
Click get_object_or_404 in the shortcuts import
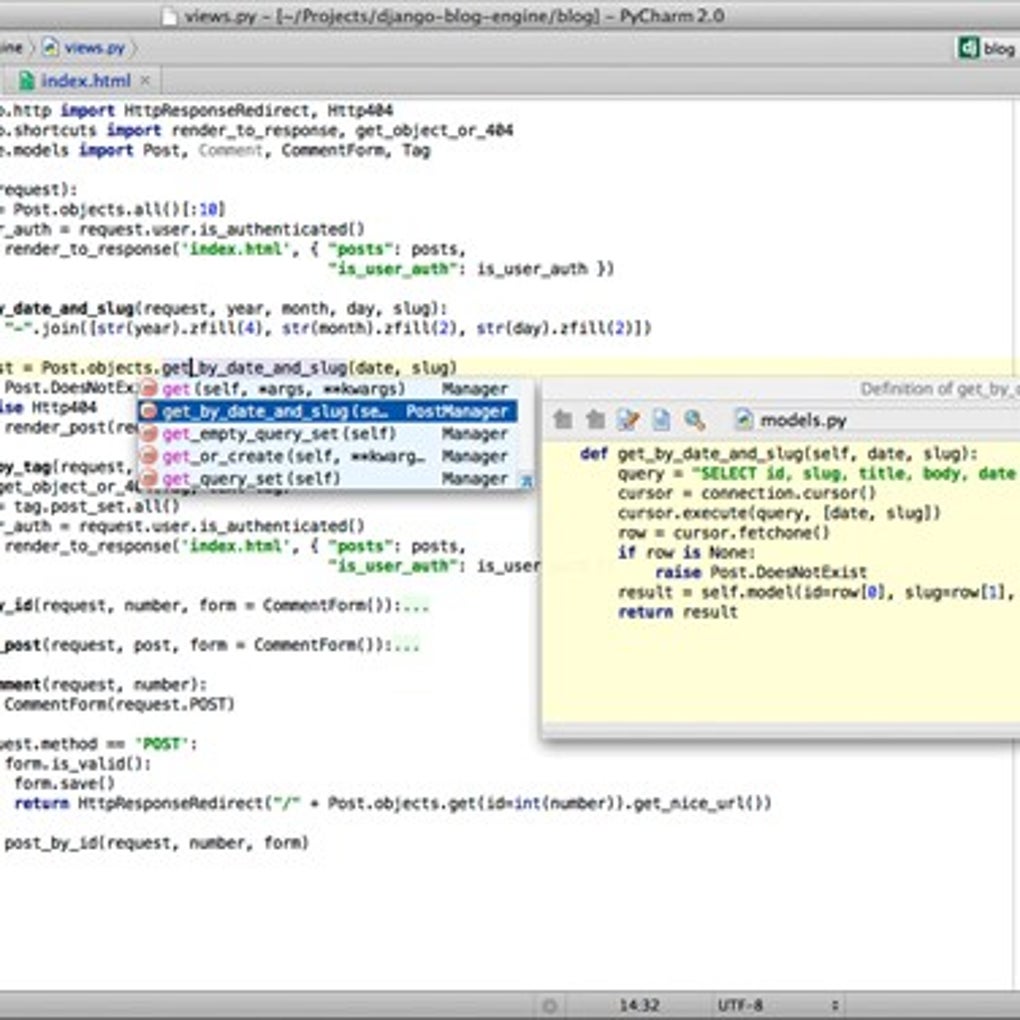coord(434,130)
